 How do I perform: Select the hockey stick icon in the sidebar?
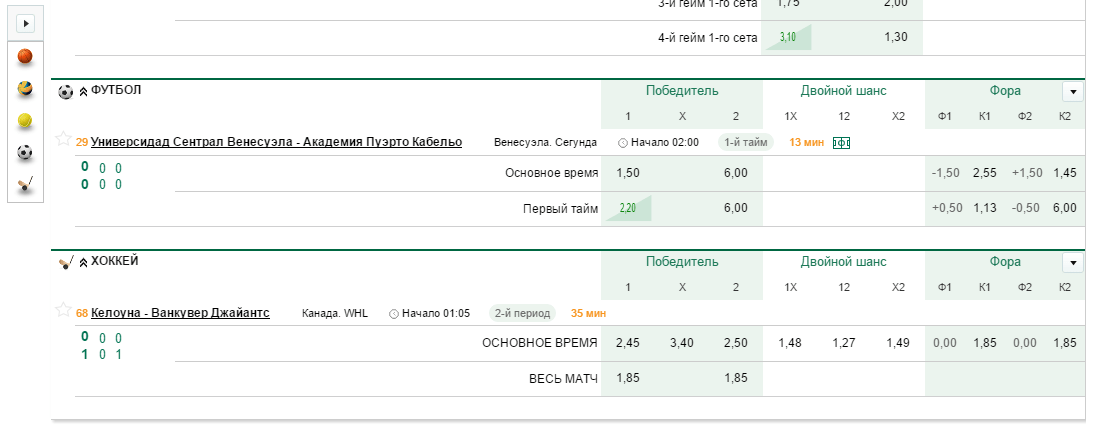[25, 184]
